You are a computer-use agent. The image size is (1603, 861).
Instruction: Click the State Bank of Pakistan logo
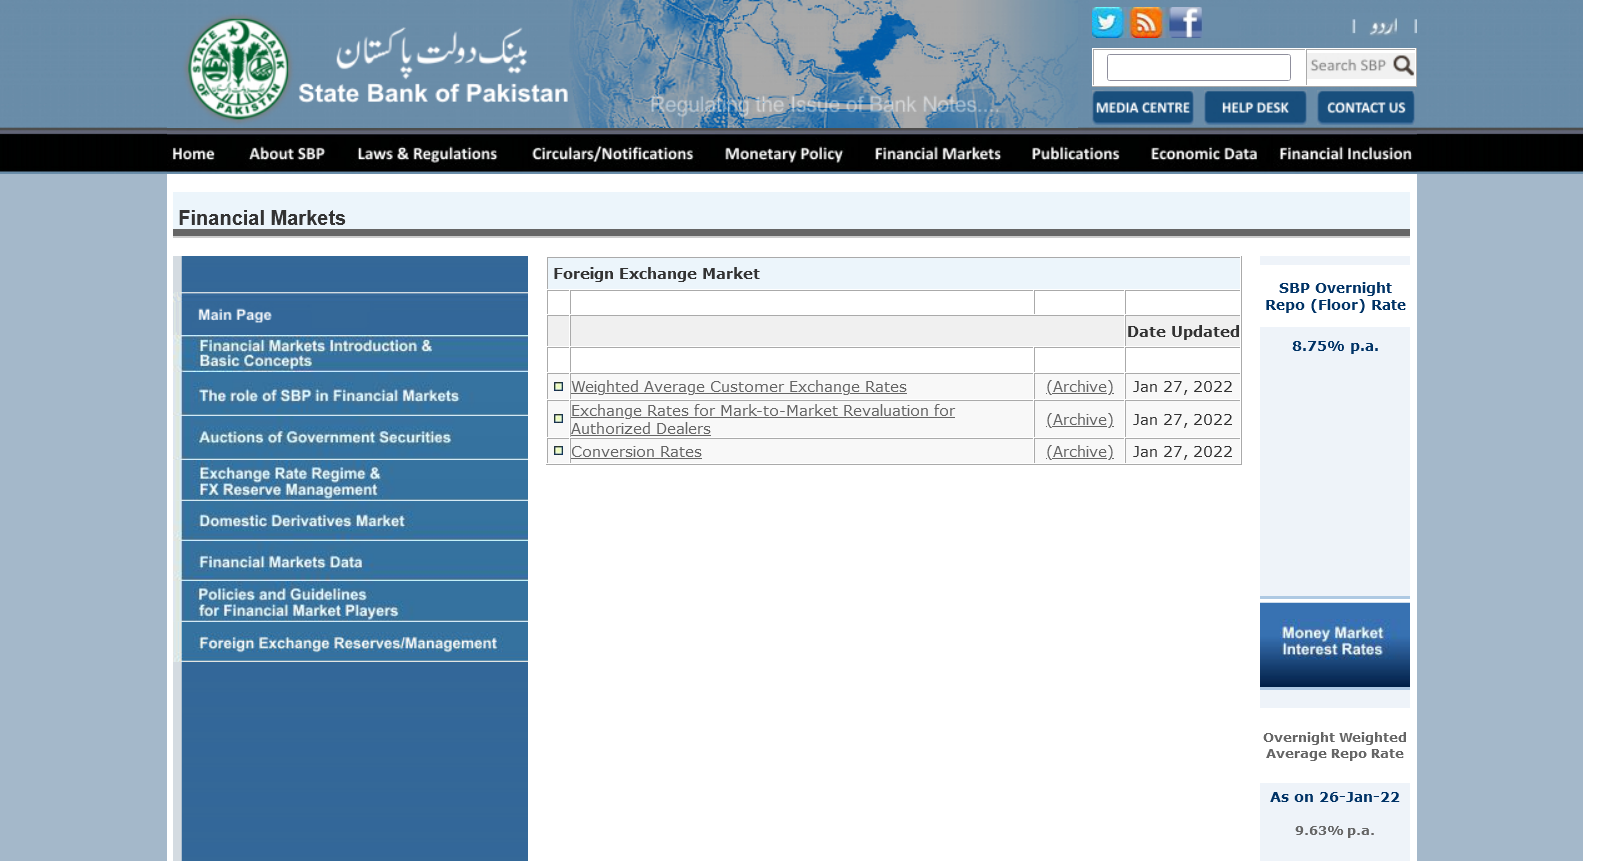tap(238, 68)
